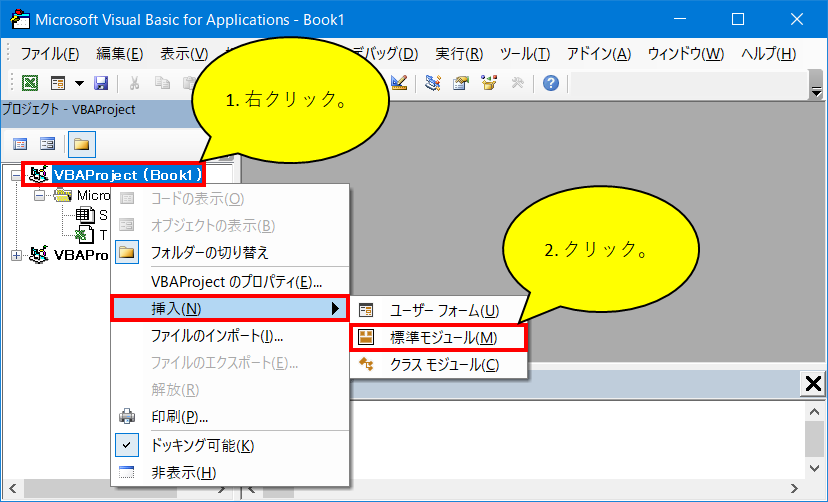The image size is (828, 502).
Task: Maximize the Visual Basic window
Action: [x=738, y=20]
